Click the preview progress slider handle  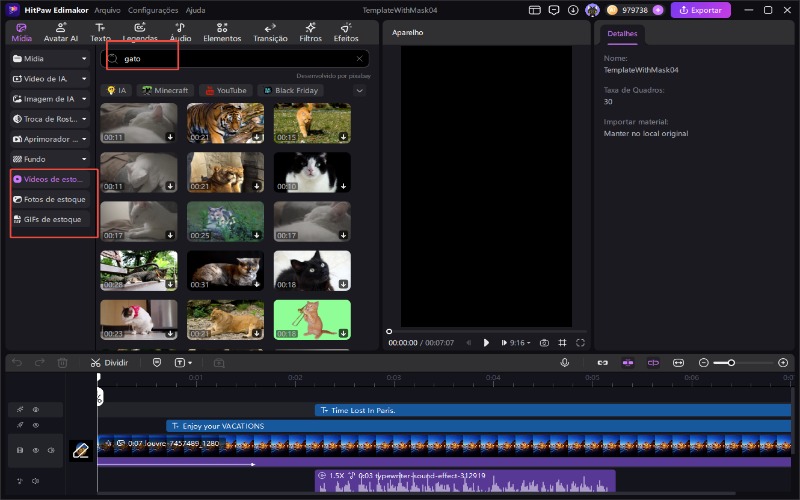[389, 332]
